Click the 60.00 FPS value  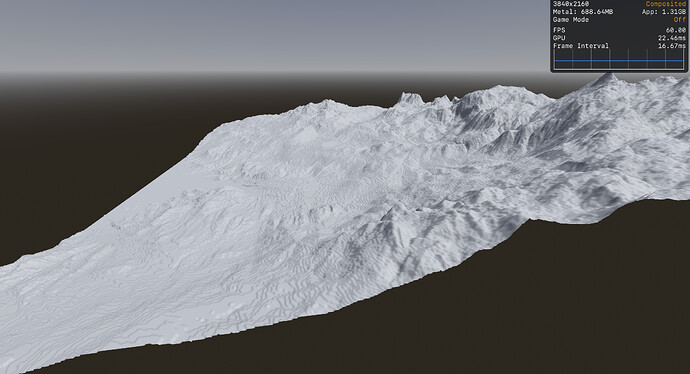point(675,30)
